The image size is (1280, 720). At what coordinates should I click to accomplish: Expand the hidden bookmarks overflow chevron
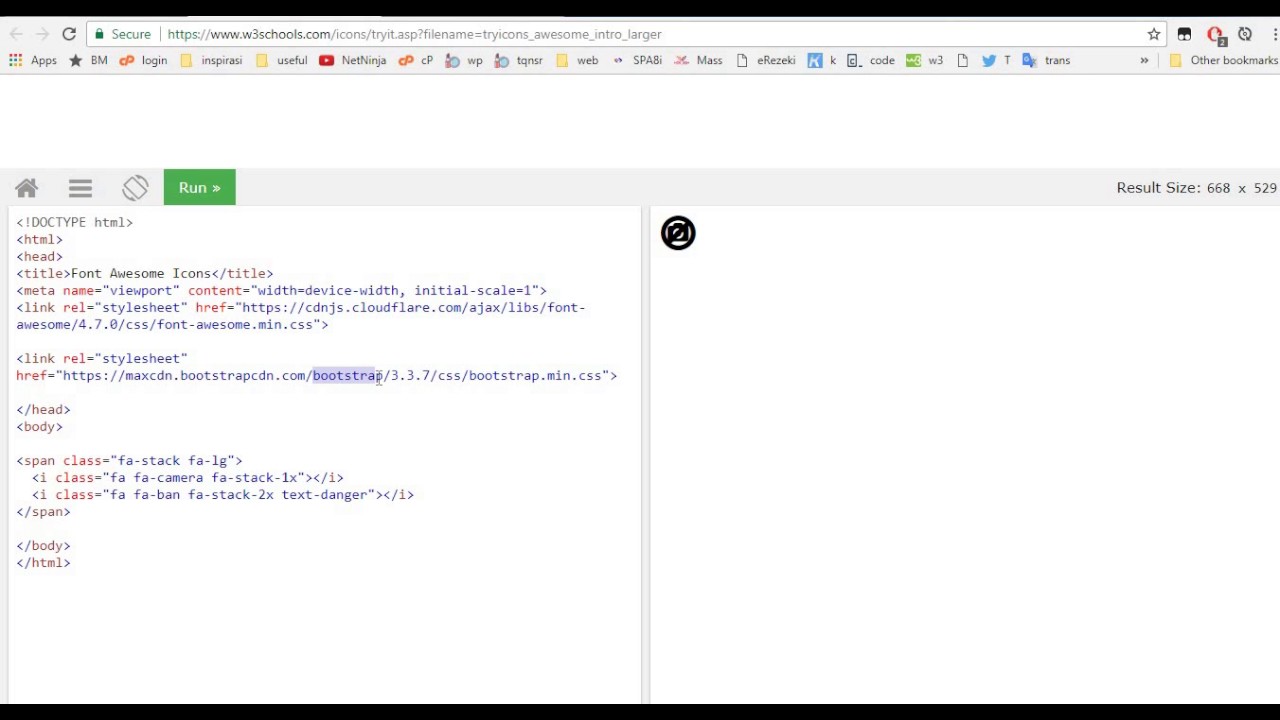pos(1144,60)
